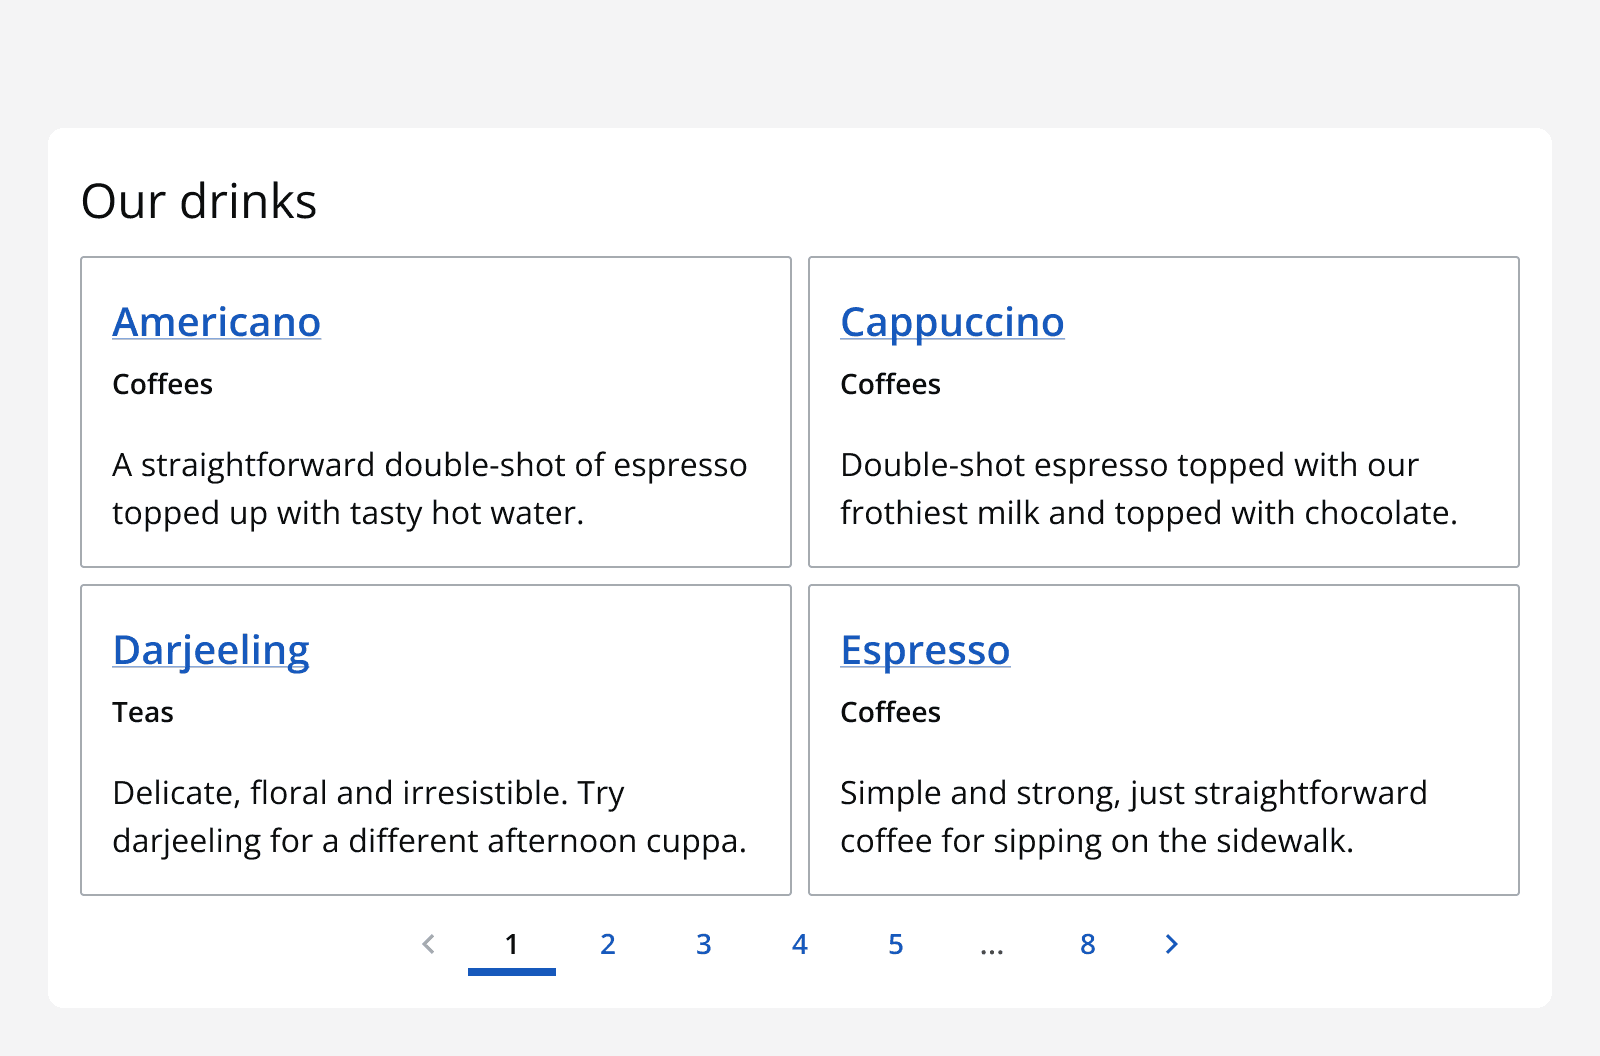
Task: Click the Coffees category label under Americano
Action: point(162,384)
